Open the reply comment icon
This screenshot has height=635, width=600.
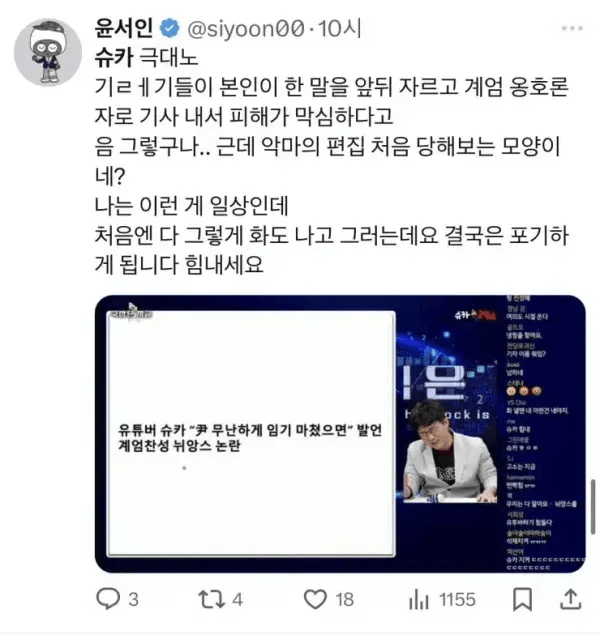[x=108, y=599]
